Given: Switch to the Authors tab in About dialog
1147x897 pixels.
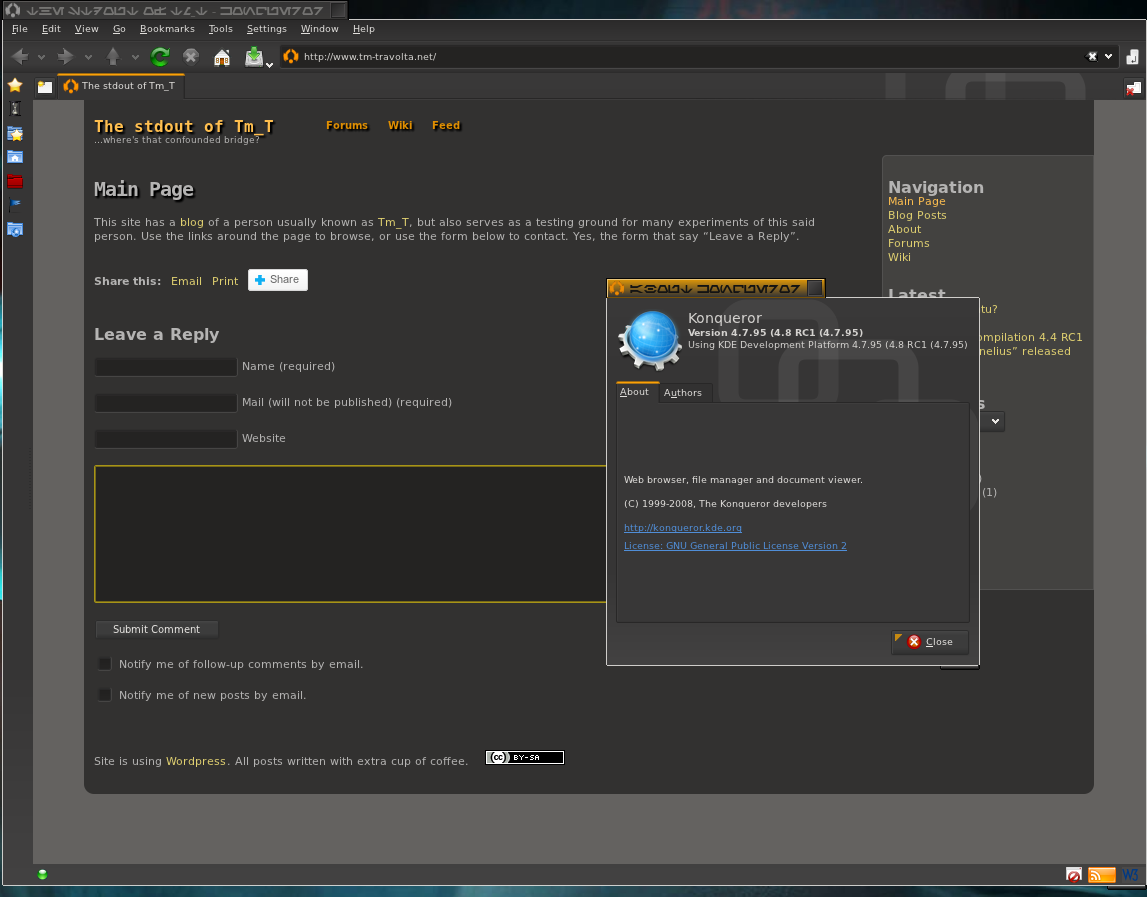Looking at the screenshot, I should point(683,393).
